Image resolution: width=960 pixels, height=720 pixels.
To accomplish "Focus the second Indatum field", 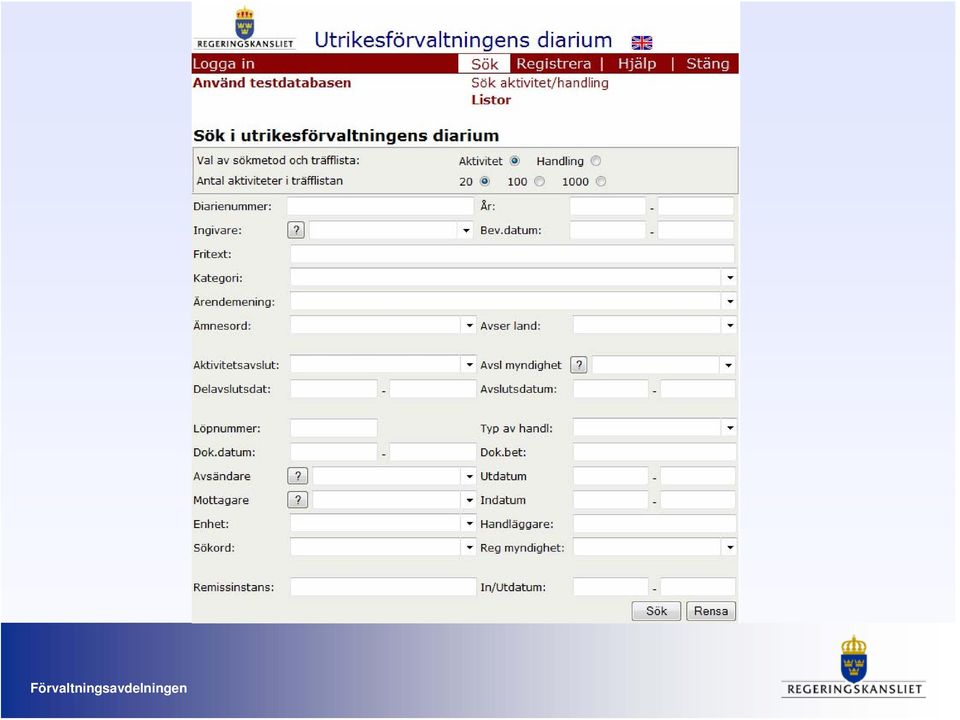I will [698, 500].
